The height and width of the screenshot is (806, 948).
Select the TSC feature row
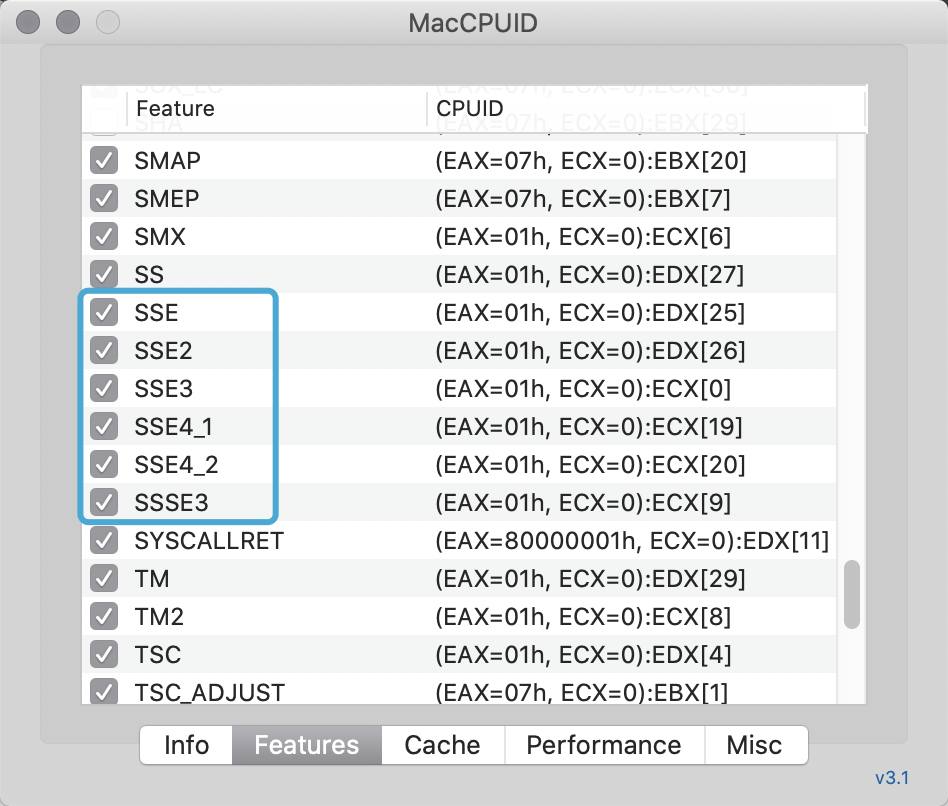point(158,655)
